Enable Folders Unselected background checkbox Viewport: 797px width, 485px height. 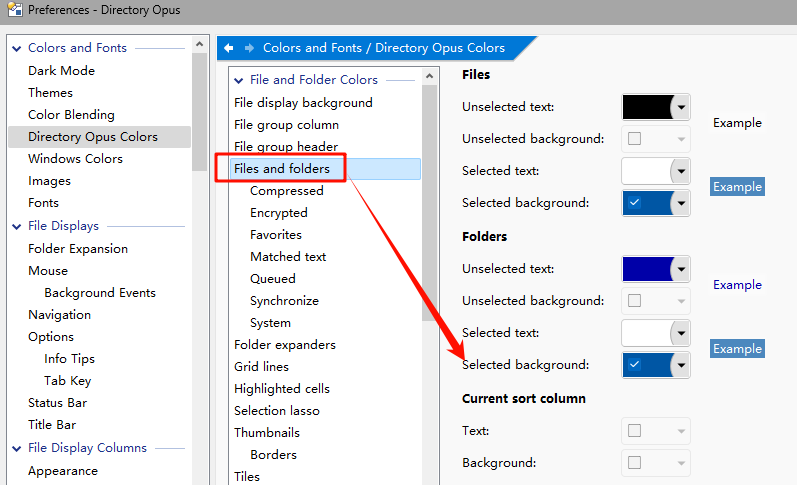click(x=634, y=300)
